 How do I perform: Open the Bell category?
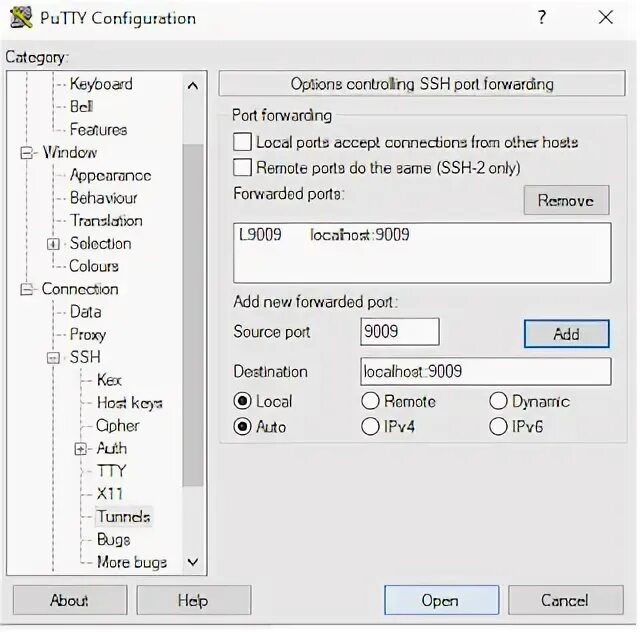pos(81,107)
